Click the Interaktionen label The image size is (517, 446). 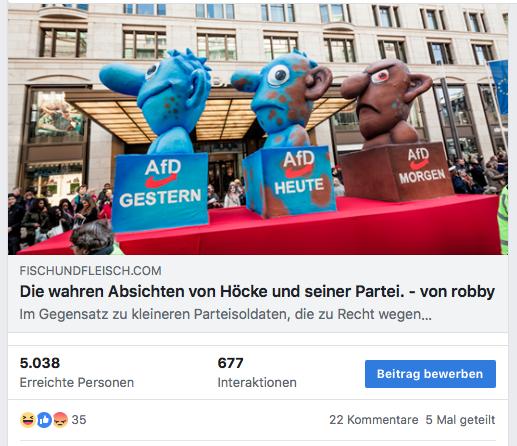pos(257,382)
